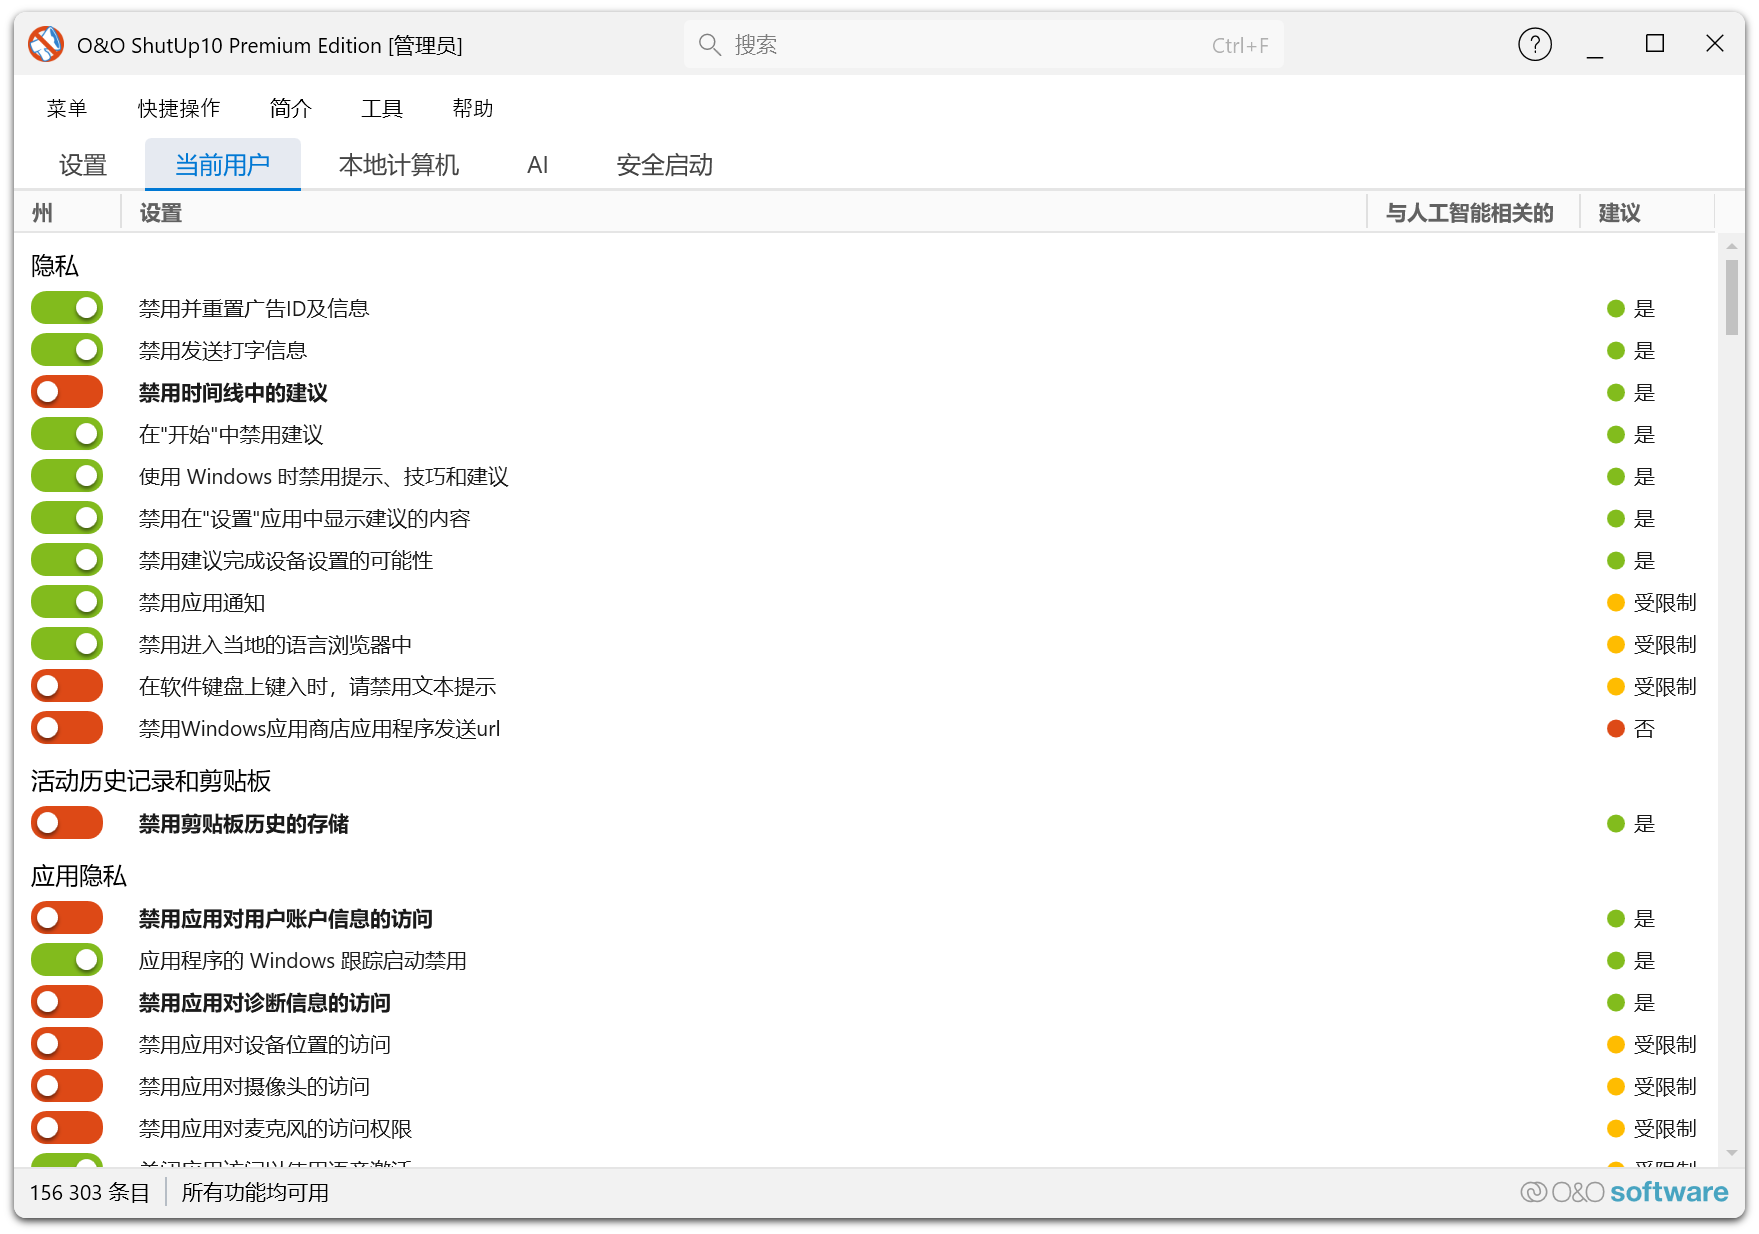The width and height of the screenshot is (1759, 1234).
Task: Go to the 安全启动 tab
Action: pos(665,165)
